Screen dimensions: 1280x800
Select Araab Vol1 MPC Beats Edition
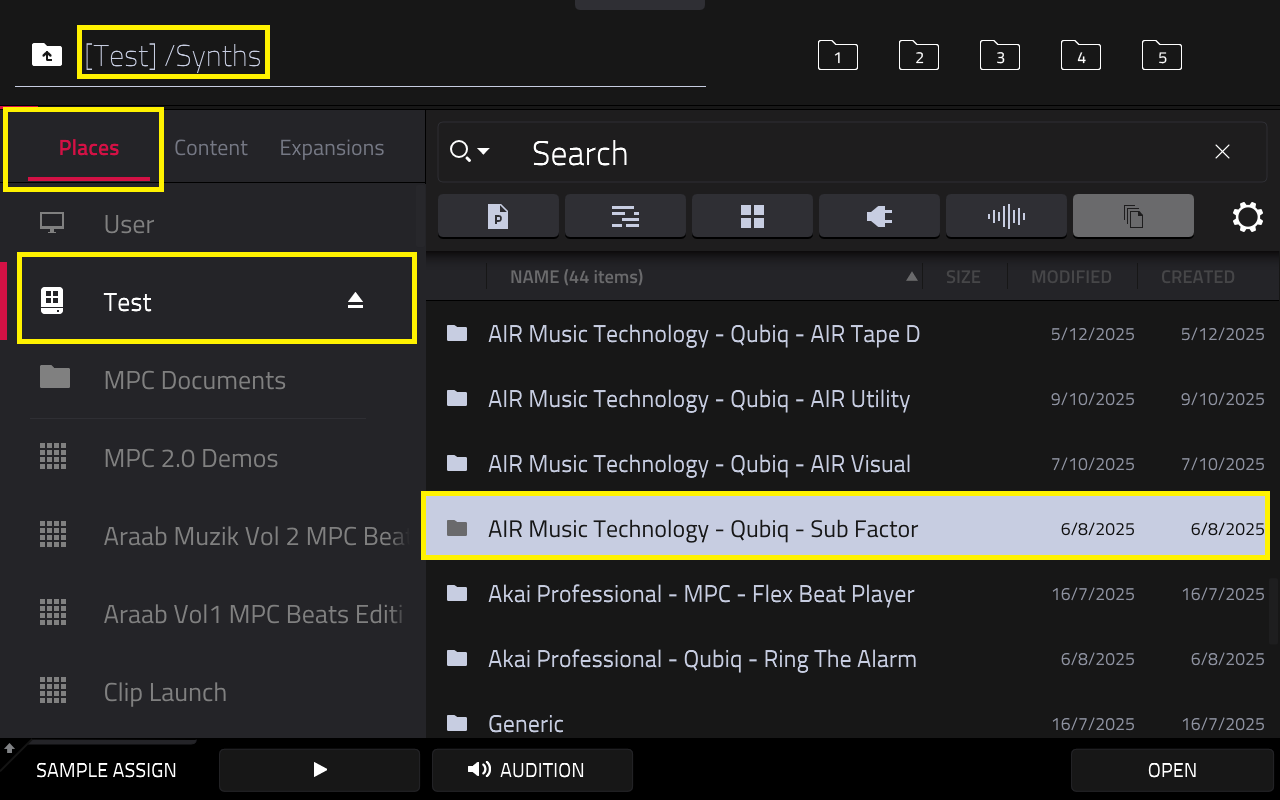[213, 614]
